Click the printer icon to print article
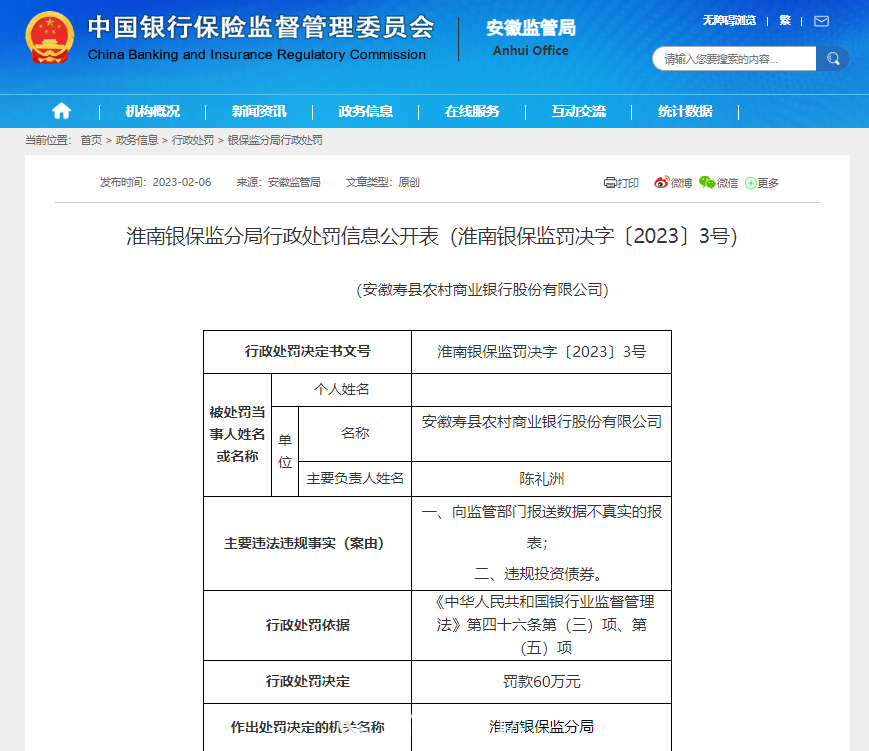 coord(610,183)
